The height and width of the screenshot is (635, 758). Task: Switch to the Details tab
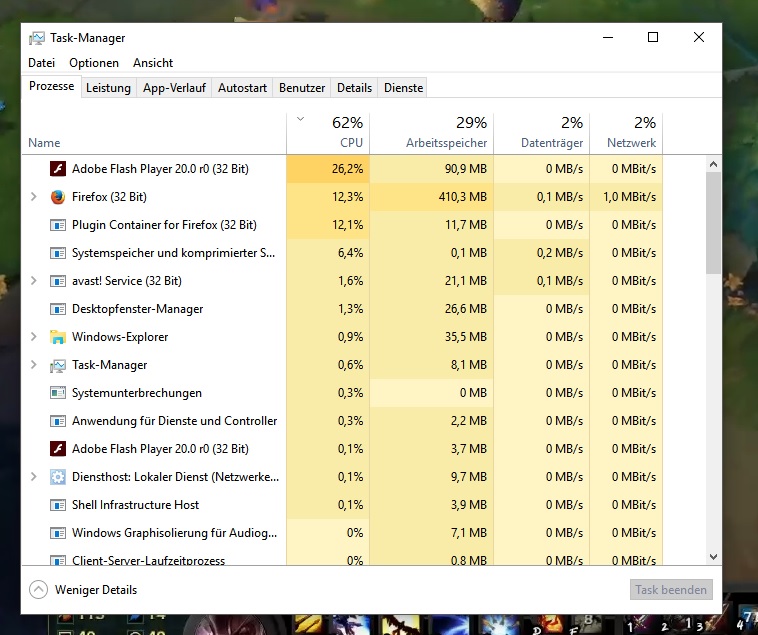pyautogui.click(x=354, y=88)
